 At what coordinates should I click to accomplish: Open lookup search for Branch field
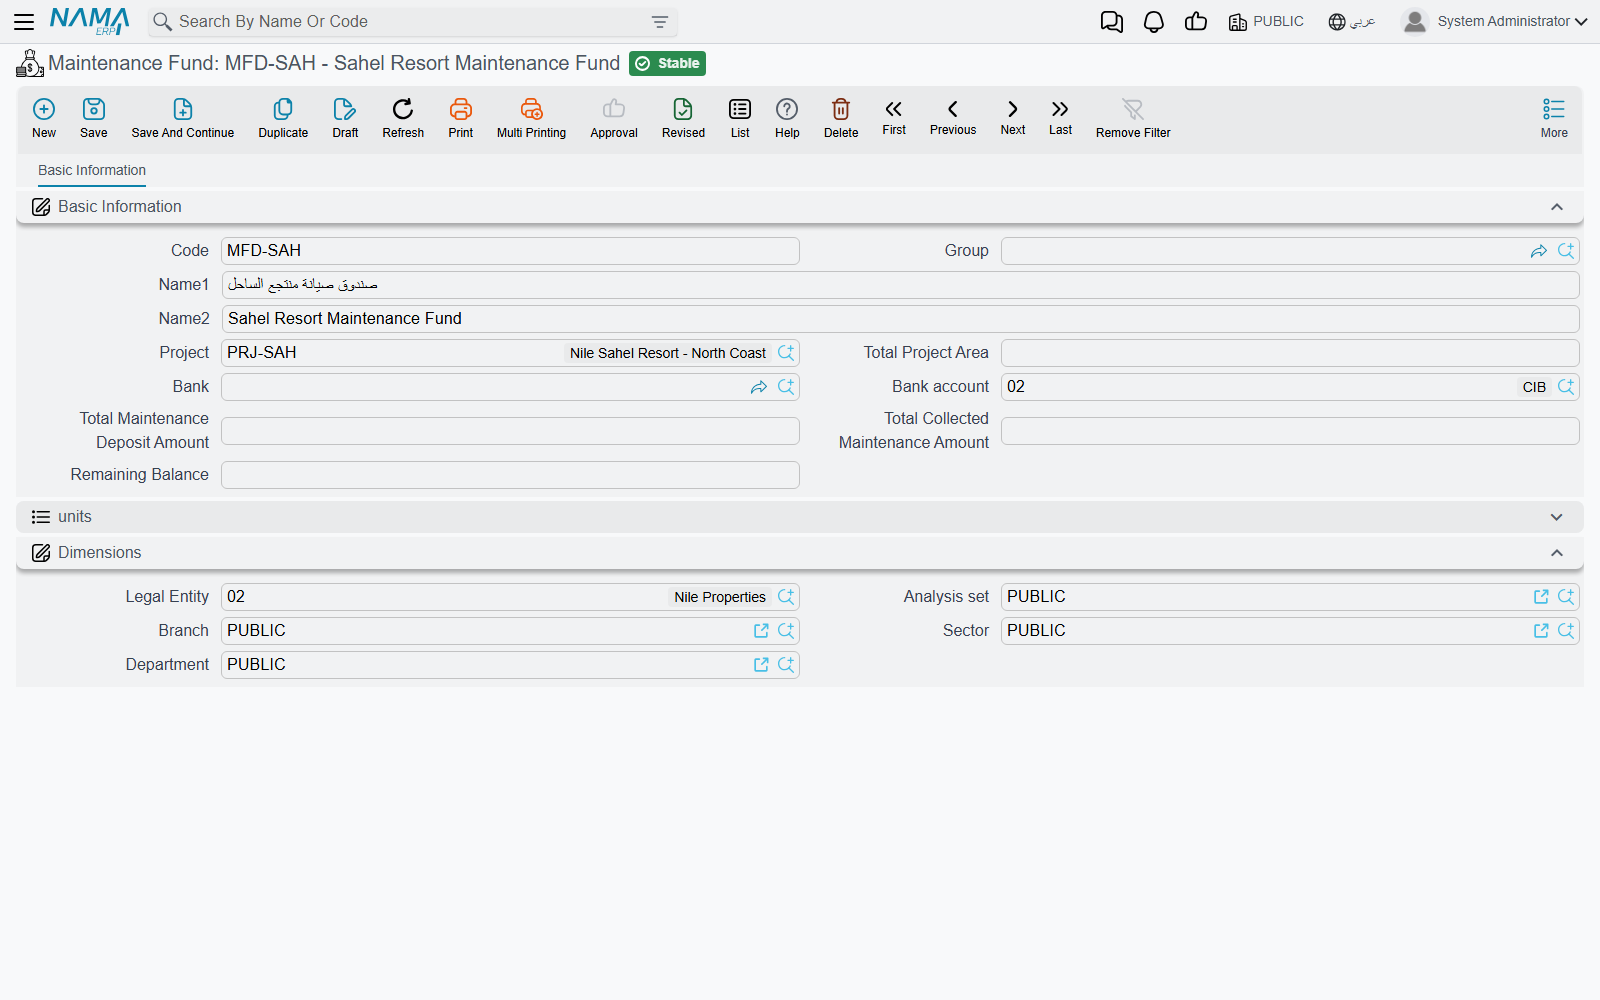pos(786,631)
